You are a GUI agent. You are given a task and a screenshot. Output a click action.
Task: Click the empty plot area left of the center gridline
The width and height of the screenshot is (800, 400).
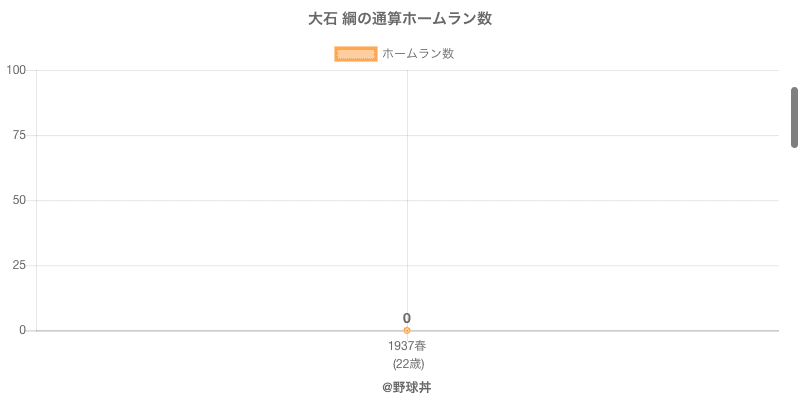tap(220, 230)
